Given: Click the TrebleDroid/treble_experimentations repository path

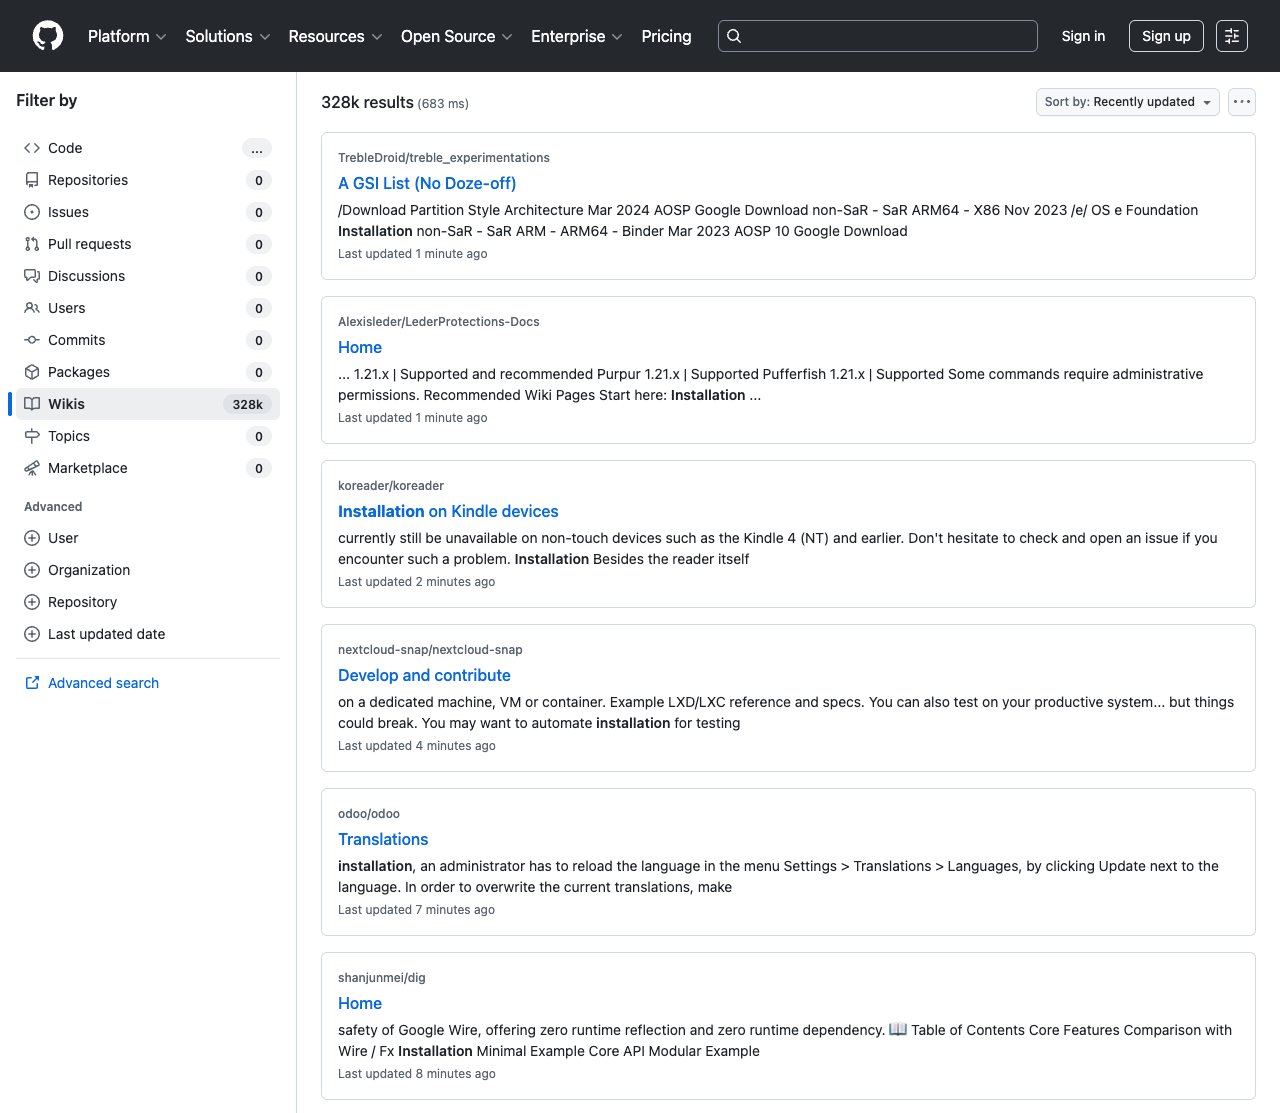Looking at the screenshot, I should click(x=444, y=158).
